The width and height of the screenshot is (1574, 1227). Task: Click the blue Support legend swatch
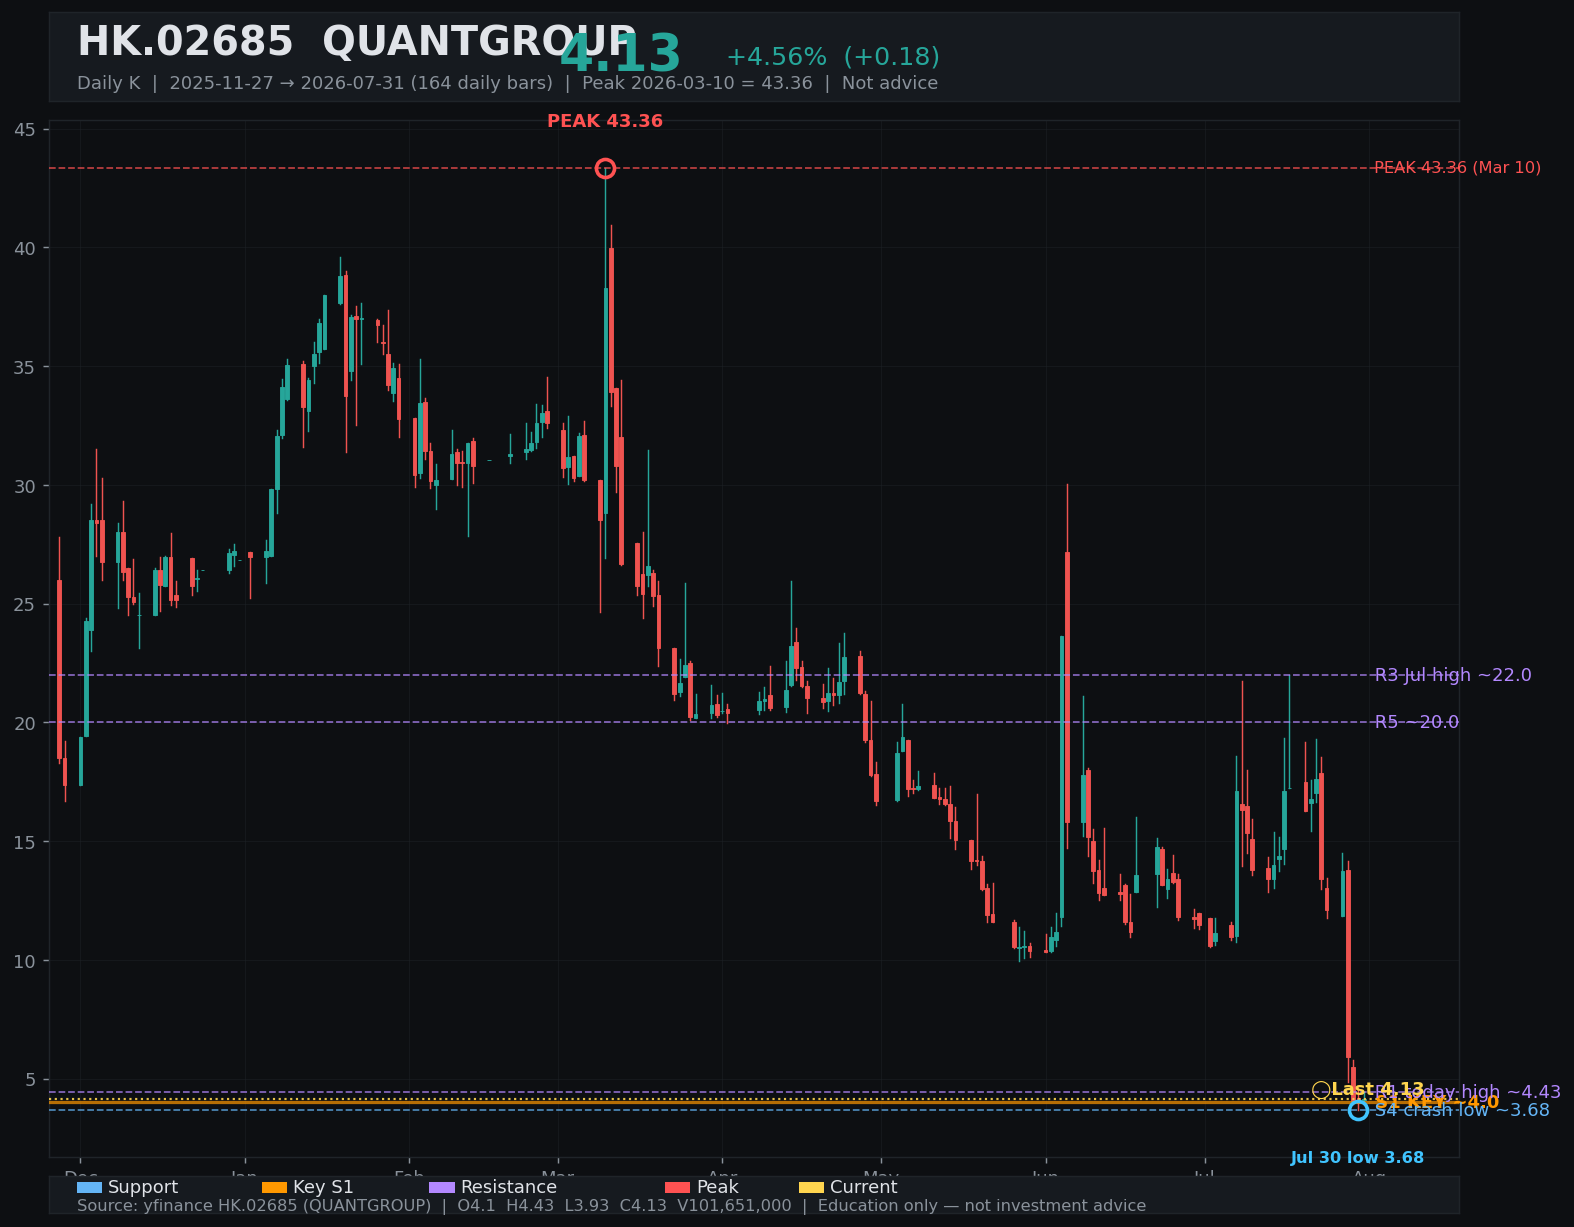[89, 1187]
